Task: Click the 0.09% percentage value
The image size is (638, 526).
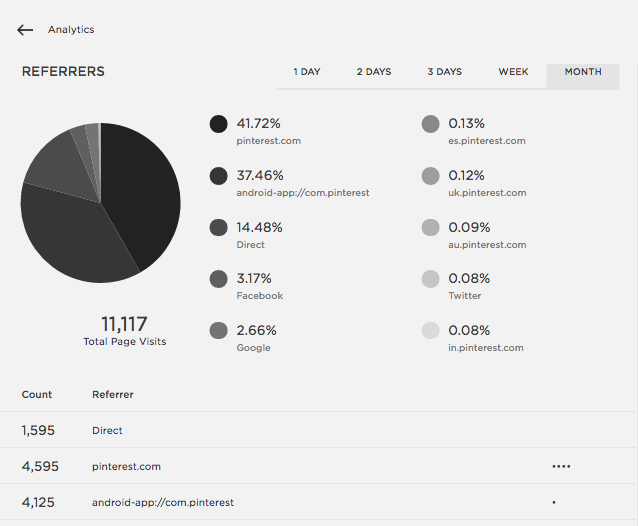Action: tap(469, 227)
